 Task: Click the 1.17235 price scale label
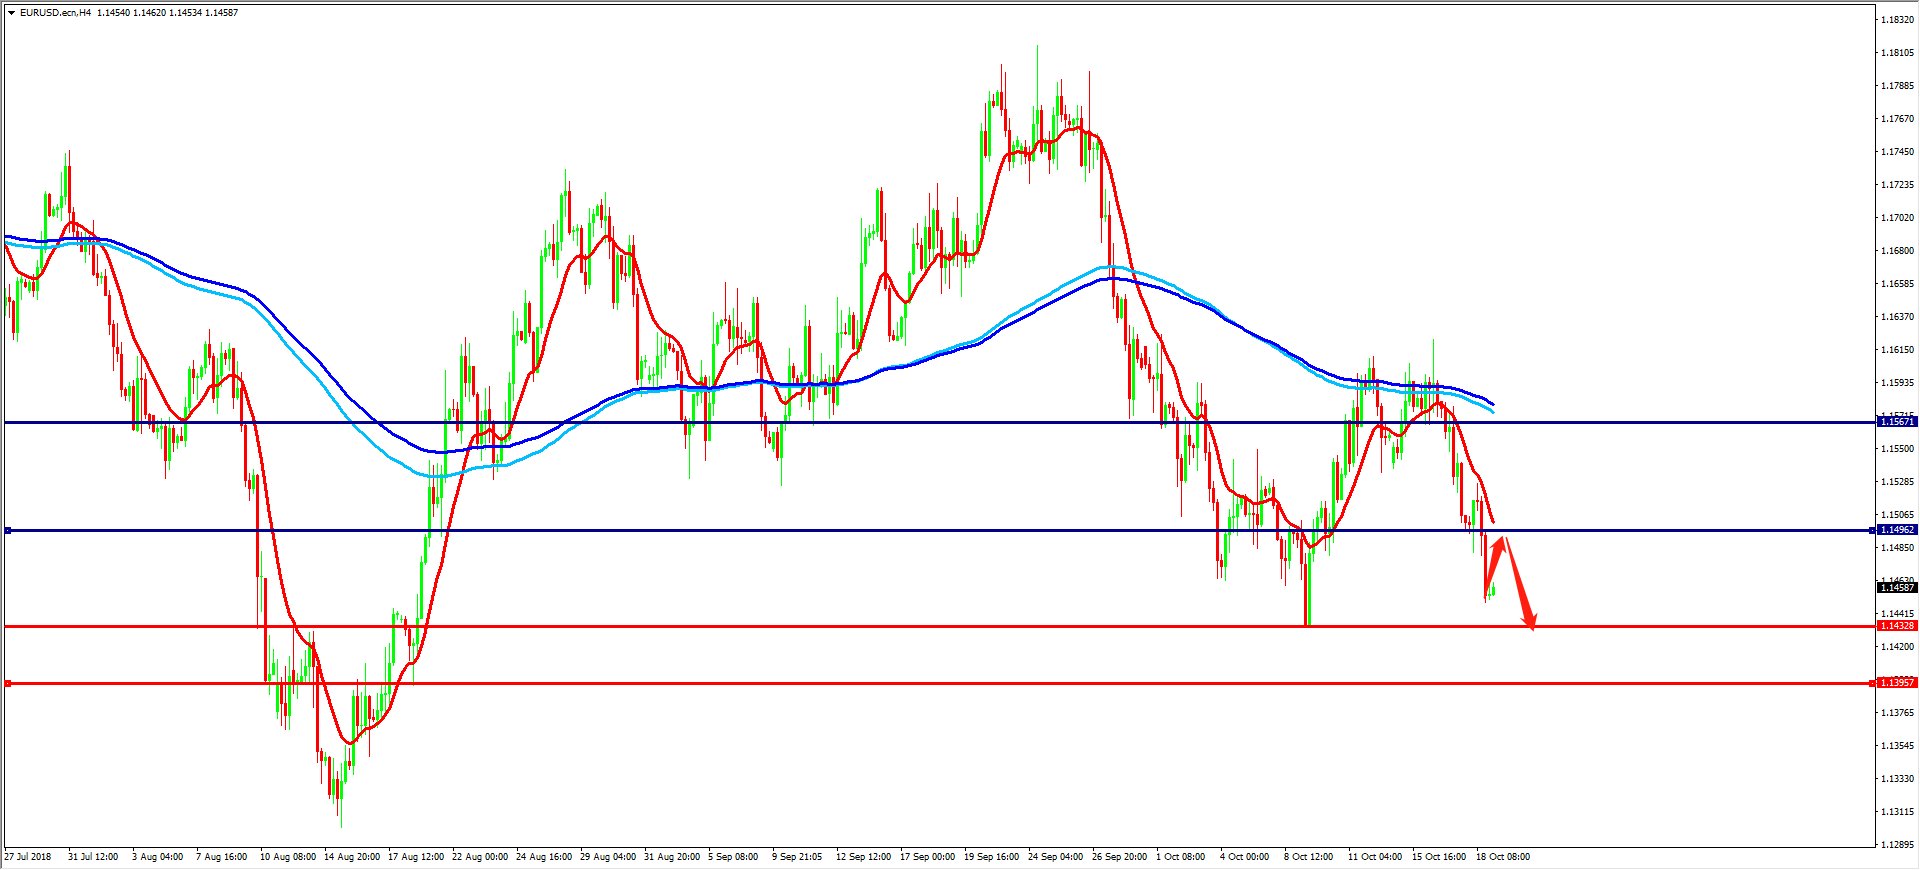click(x=1898, y=184)
